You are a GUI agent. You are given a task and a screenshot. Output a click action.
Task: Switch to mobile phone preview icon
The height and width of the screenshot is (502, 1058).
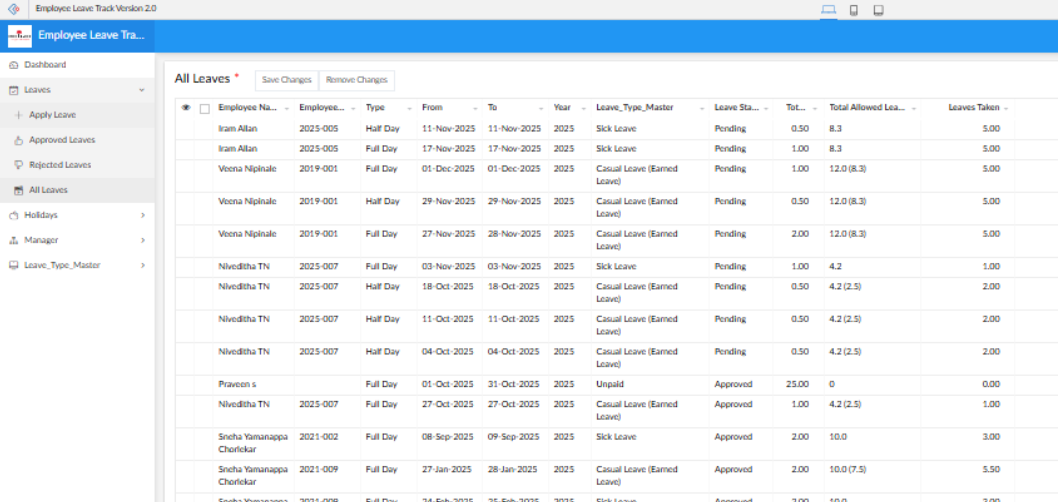point(853,10)
